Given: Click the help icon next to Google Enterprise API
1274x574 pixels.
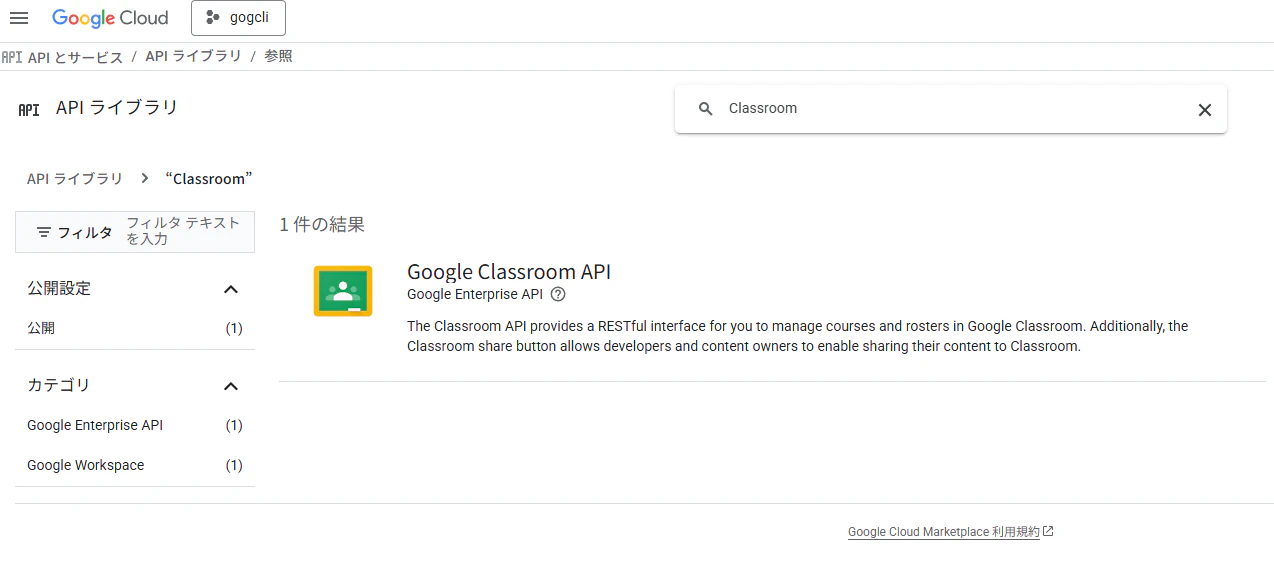Looking at the screenshot, I should [558, 294].
